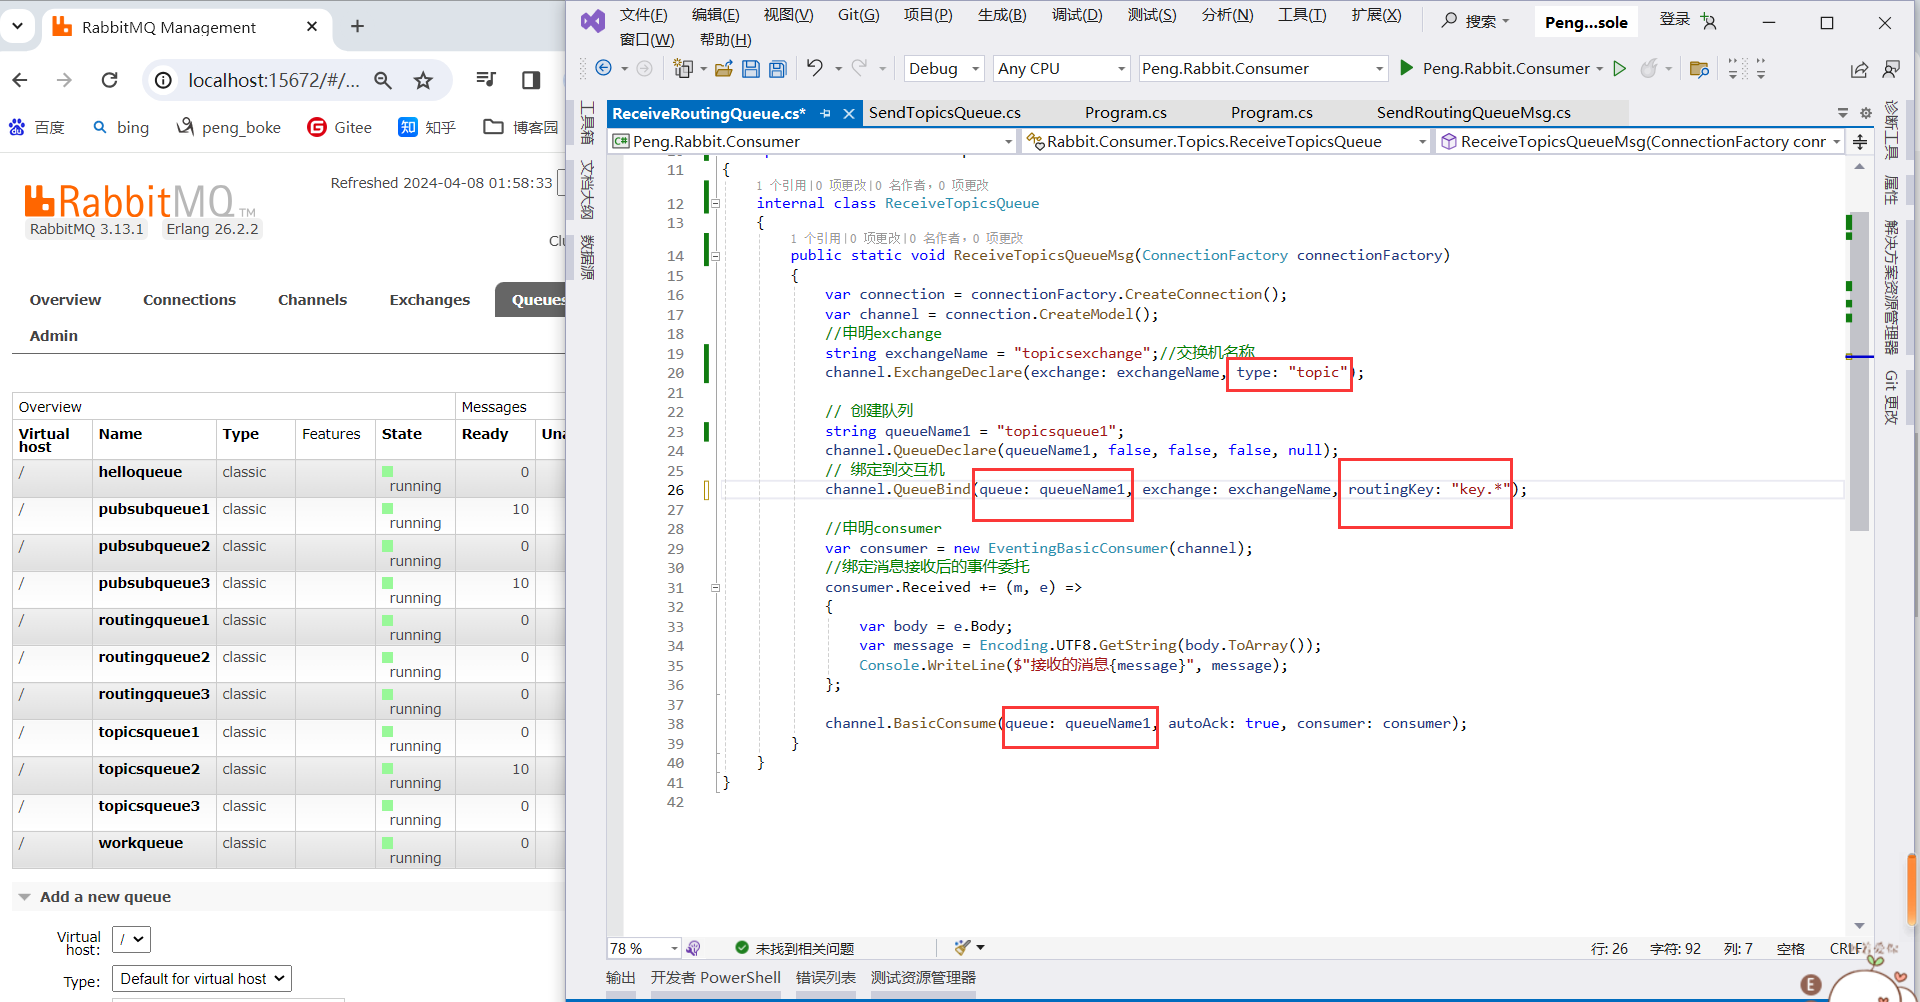The width and height of the screenshot is (1920, 1002).
Task: Open the Virtual host dropdown under Add a new queue
Action: pyautogui.click(x=131, y=939)
